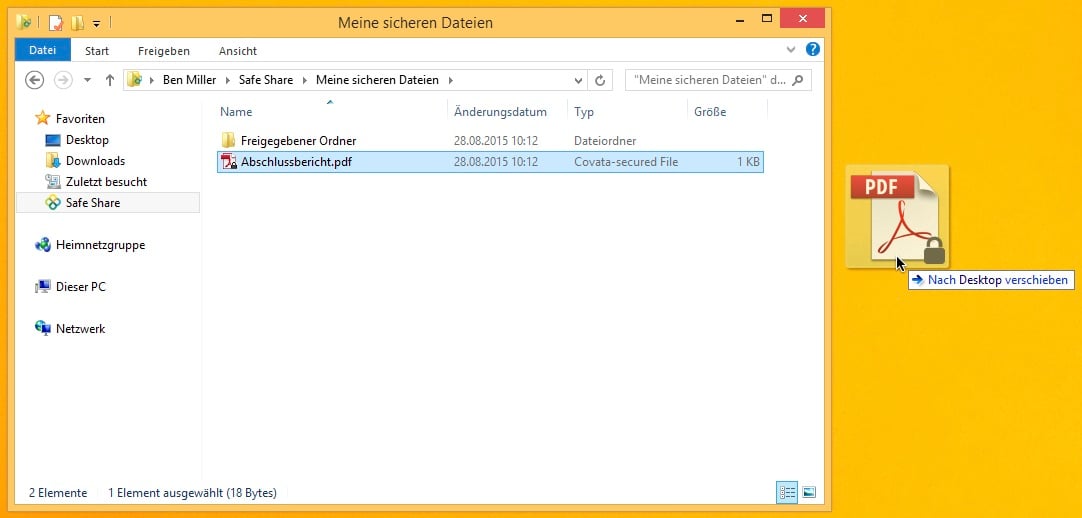The image size is (1082, 518).
Task: Open Netzwerk in the navigation pane
Action: (x=81, y=329)
